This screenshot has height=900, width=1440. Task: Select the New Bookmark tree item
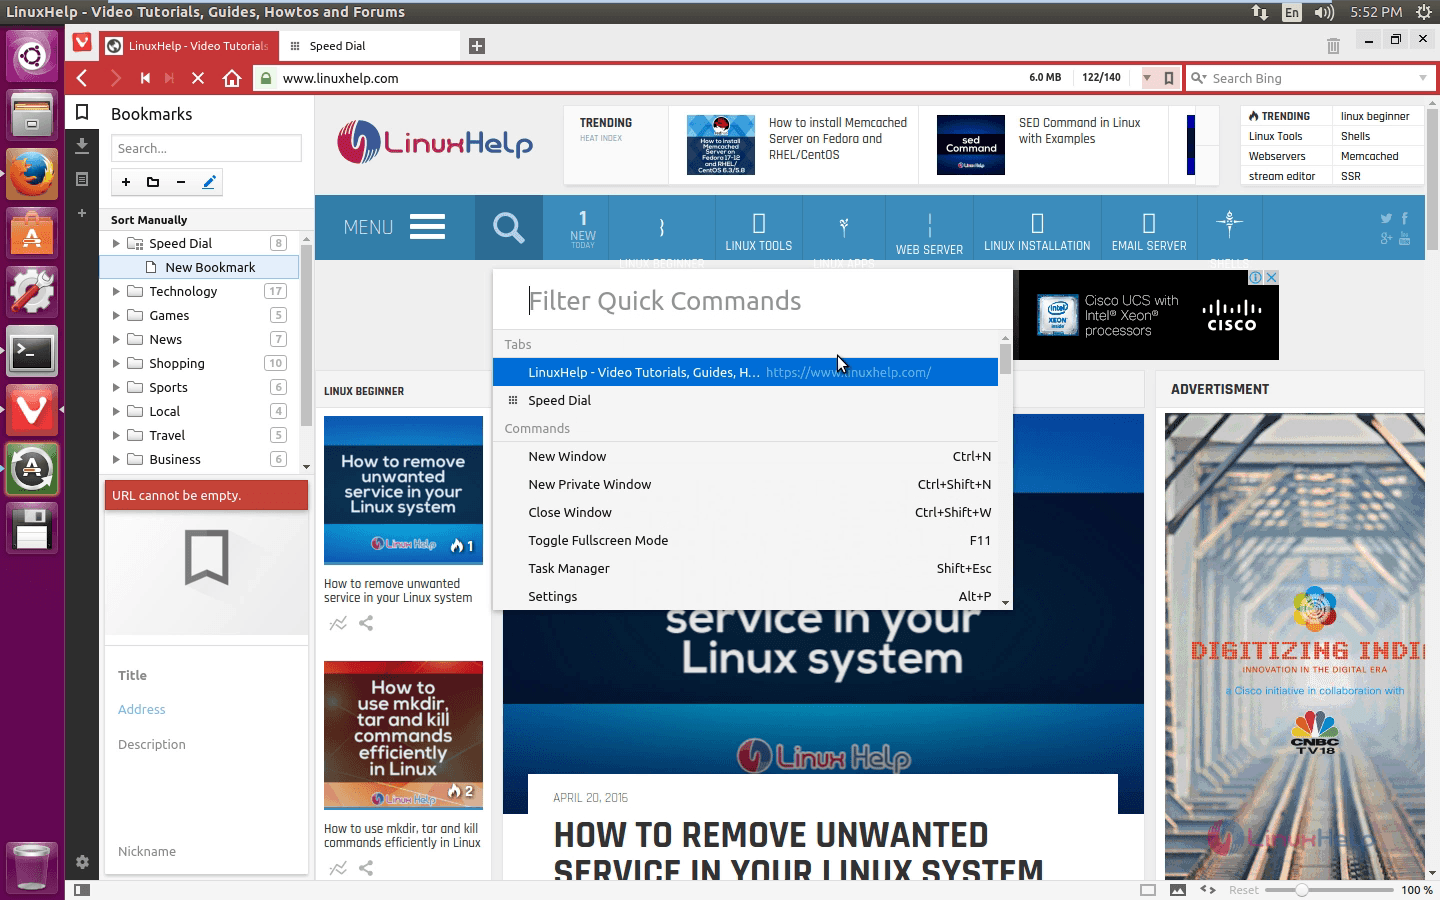click(199, 267)
